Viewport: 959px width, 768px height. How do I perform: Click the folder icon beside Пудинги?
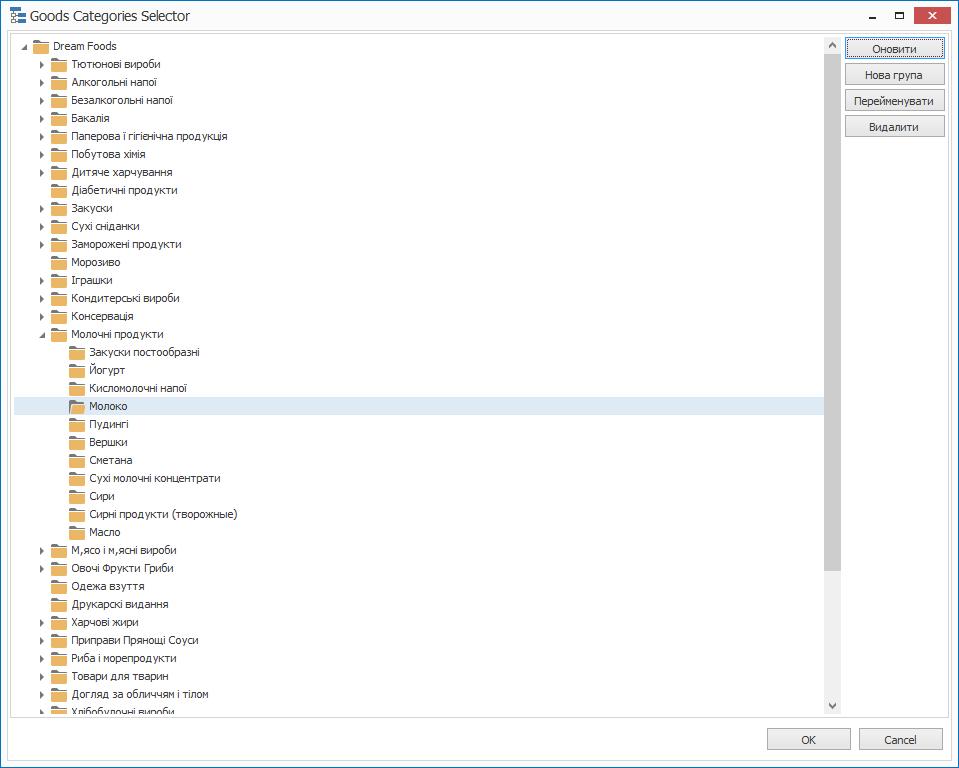click(x=77, y=424)
